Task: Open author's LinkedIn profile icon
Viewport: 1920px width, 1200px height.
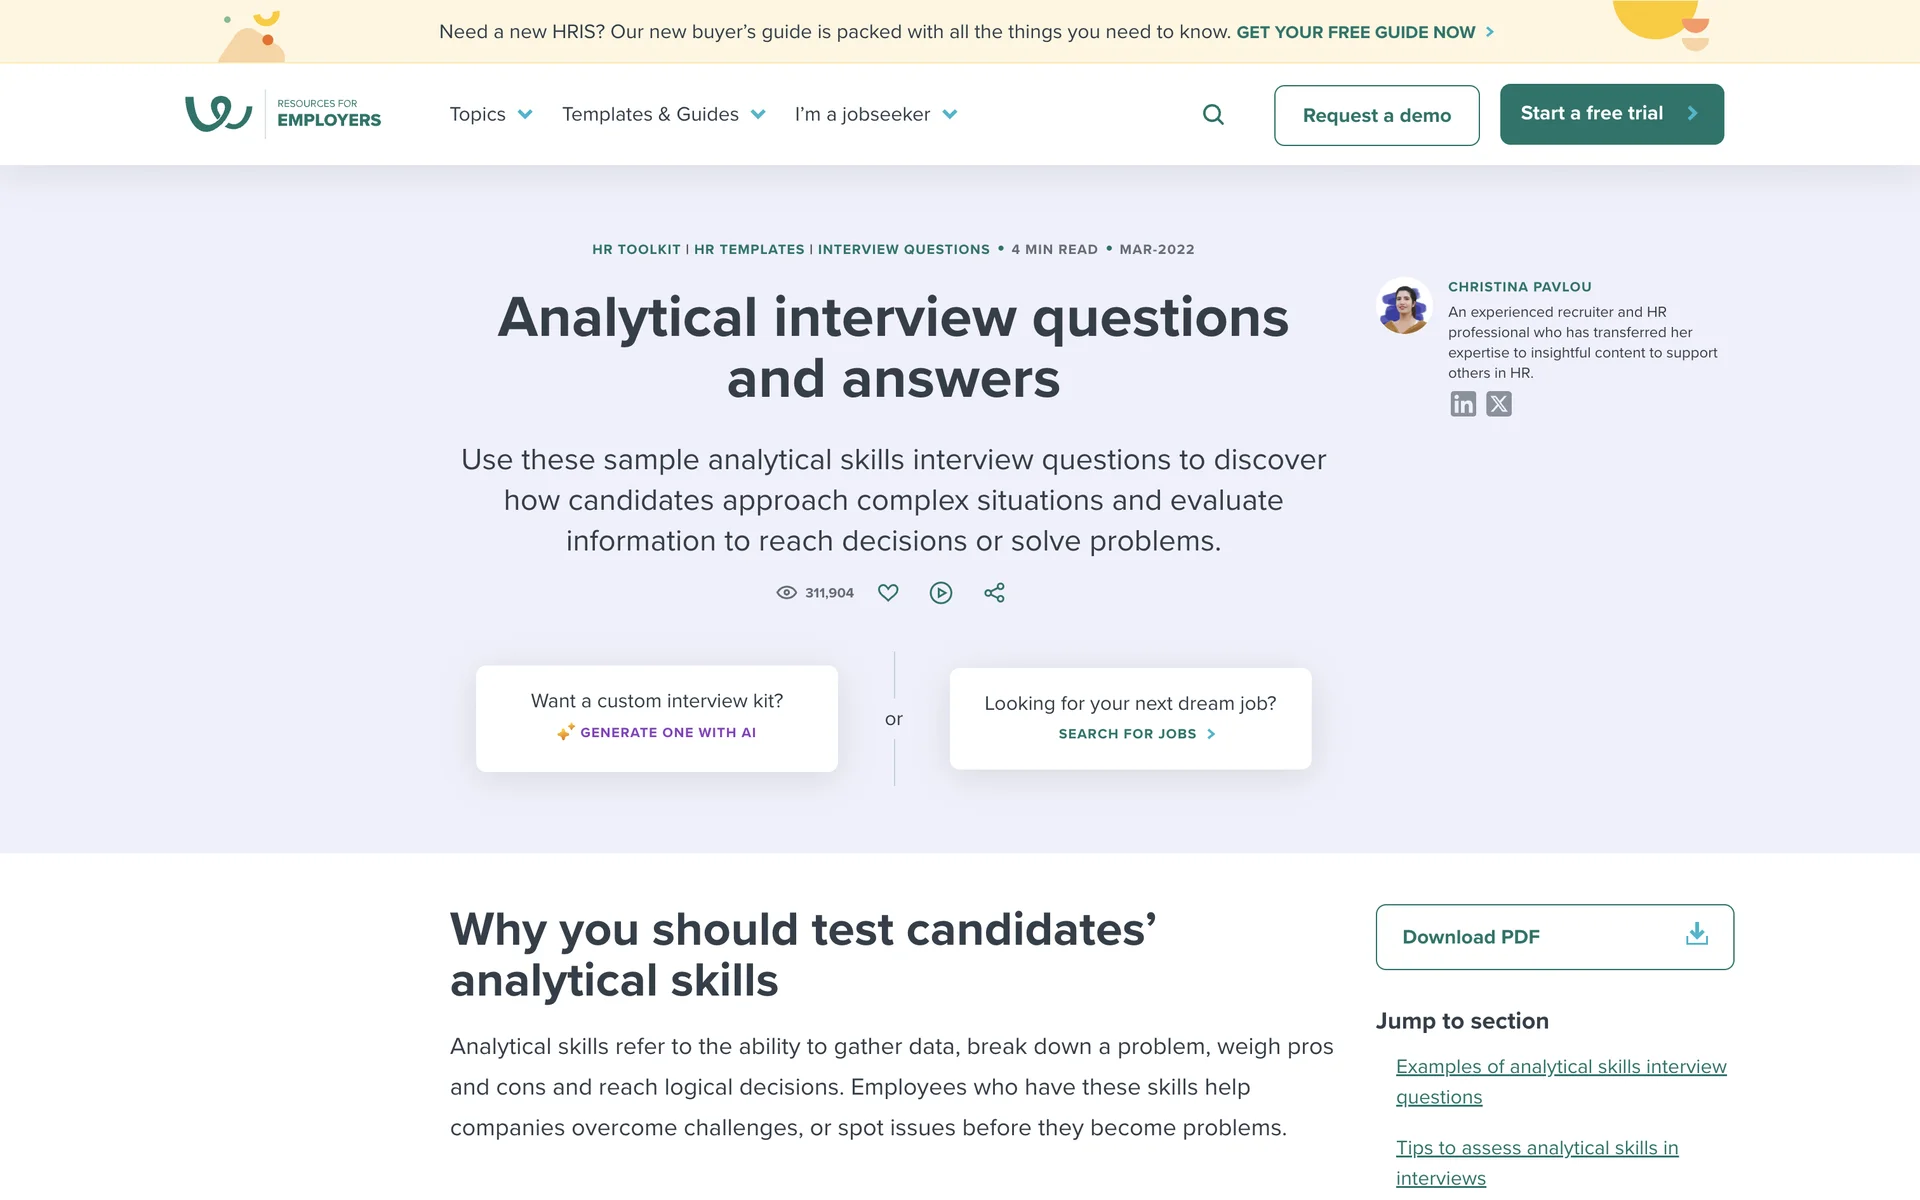Action: point(1463,404)
